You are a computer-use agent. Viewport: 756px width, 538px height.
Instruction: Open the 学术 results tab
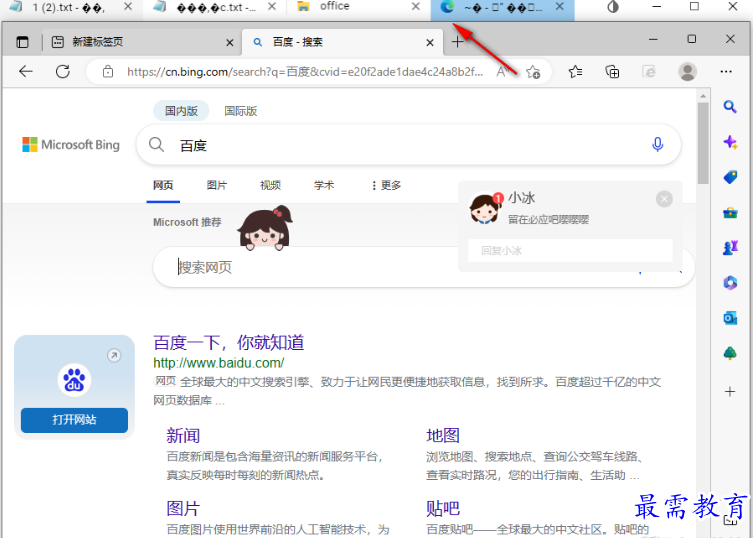click(x=324, y=185)
